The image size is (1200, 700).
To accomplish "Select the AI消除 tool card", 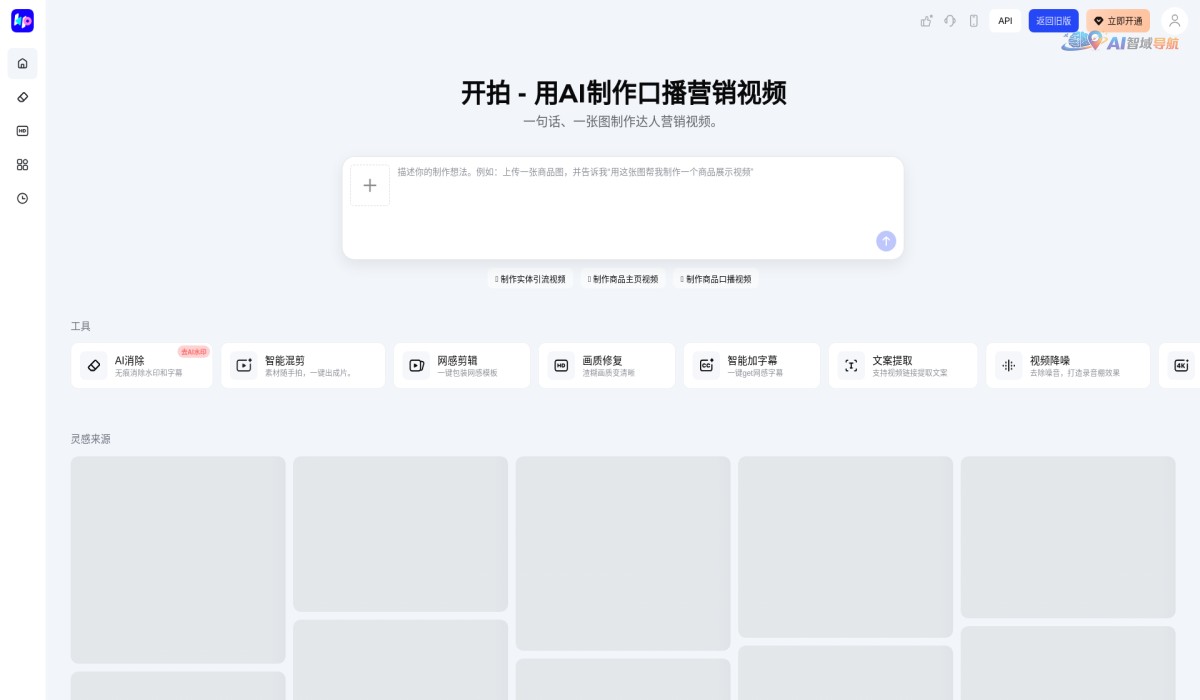I will 142,365.
